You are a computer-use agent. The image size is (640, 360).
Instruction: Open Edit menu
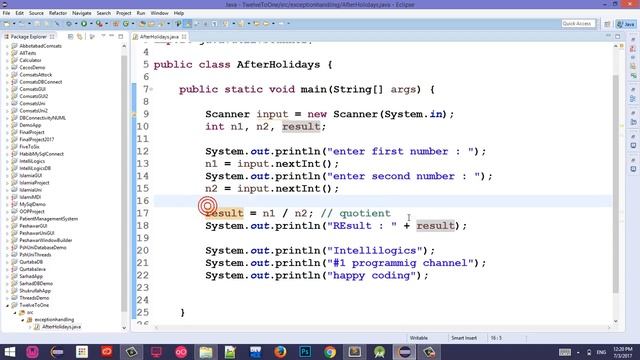click(x=19, y=13)
